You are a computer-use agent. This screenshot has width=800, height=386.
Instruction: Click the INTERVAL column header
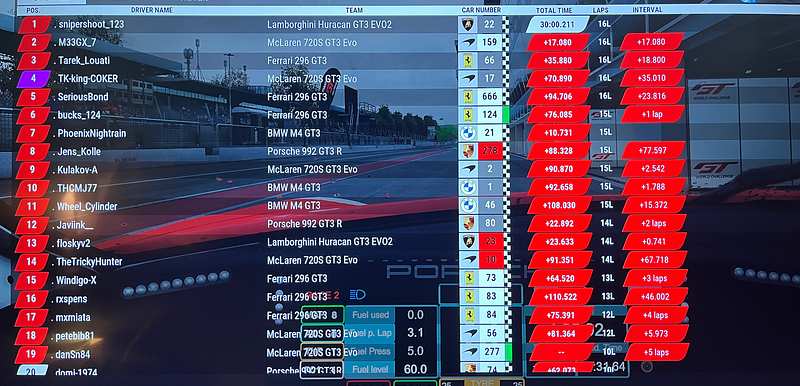pos(647,10)
